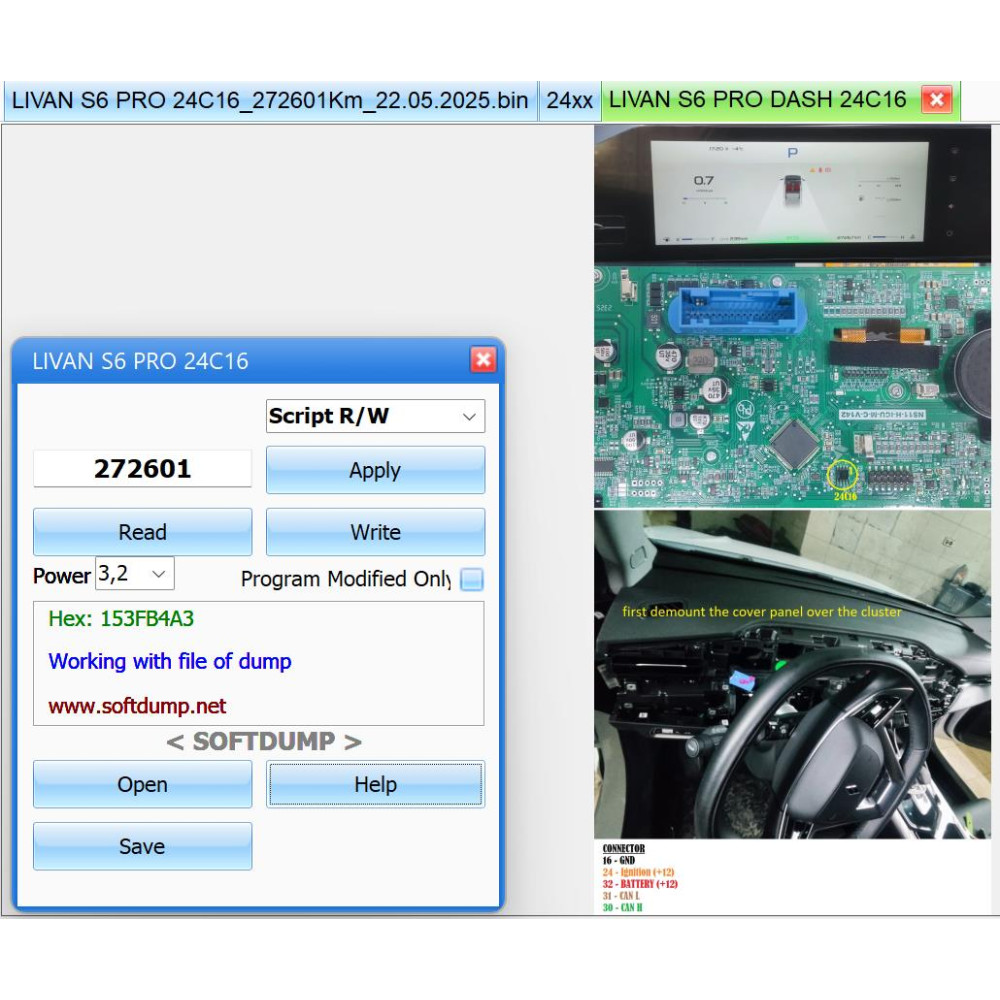Select the Hex: 153FB4A3 text
This screenshot has height=1000, width=1000.
[x=121, y=618]
